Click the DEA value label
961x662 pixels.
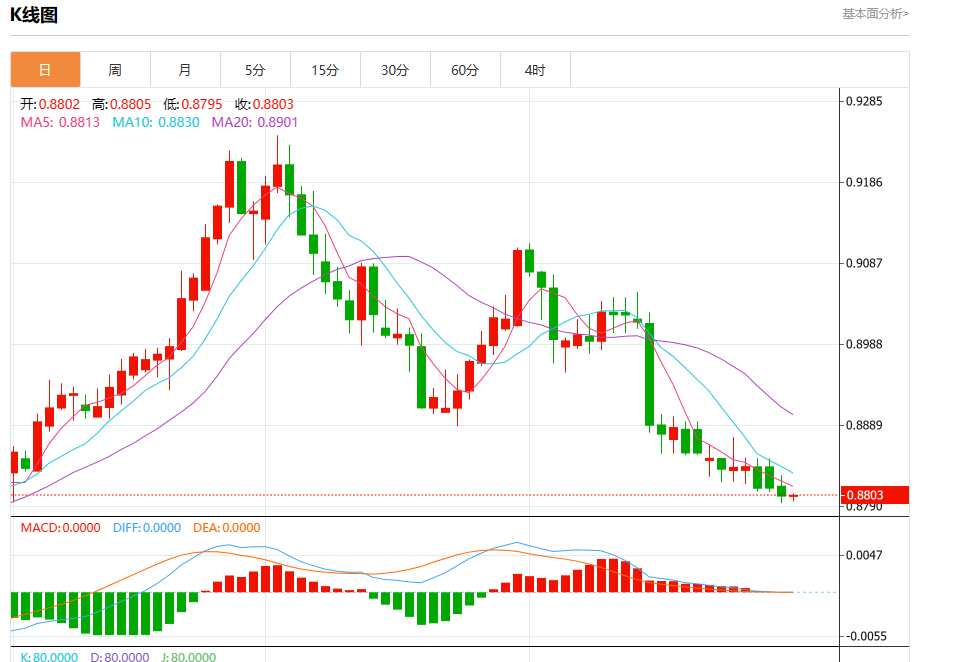coord(226,528)
